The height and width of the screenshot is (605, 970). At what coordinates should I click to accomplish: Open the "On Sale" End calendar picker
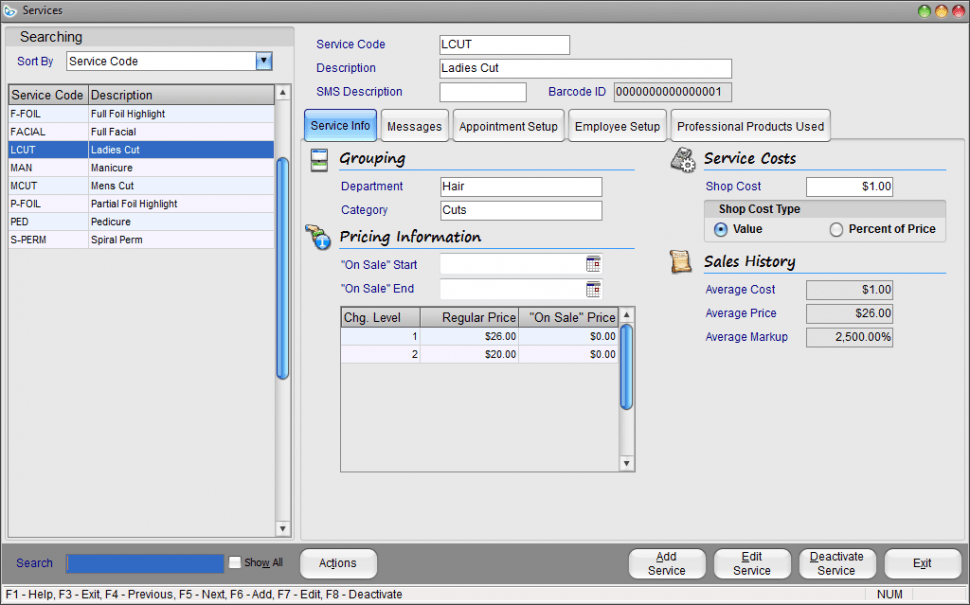coord(593,289)
